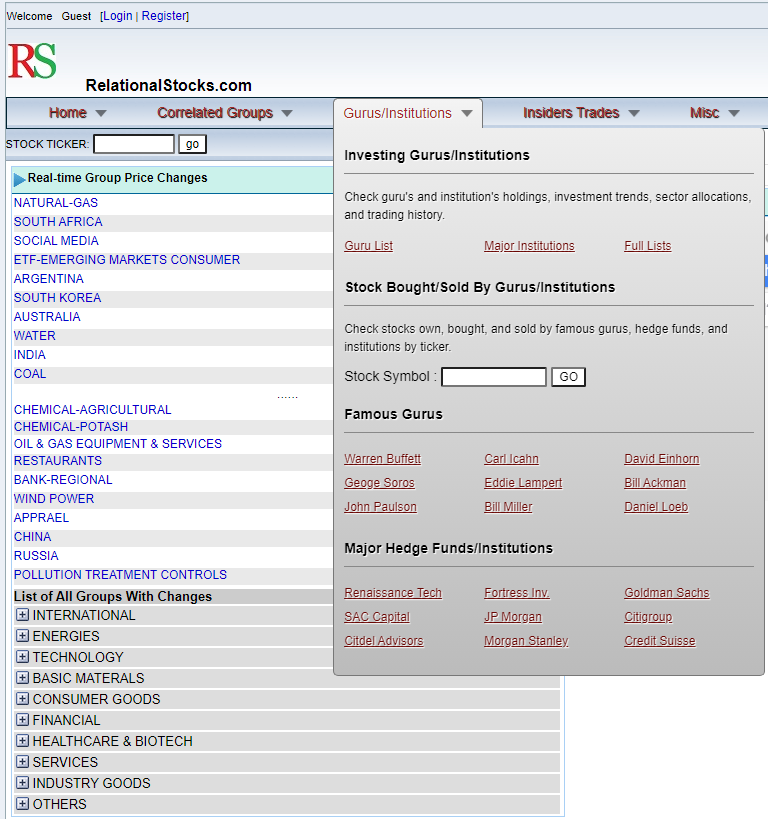Open the Insiders Trades menu
Viewport: 768px width, 819px height.
(581, 113)
